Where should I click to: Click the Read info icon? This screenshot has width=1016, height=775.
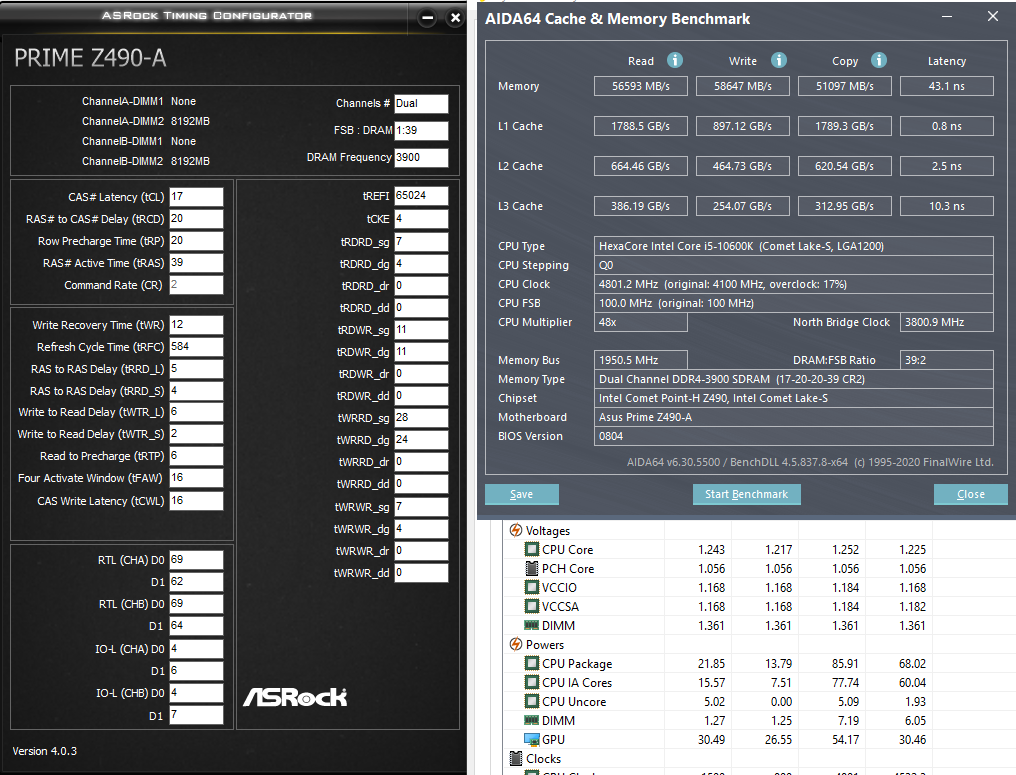675,60
